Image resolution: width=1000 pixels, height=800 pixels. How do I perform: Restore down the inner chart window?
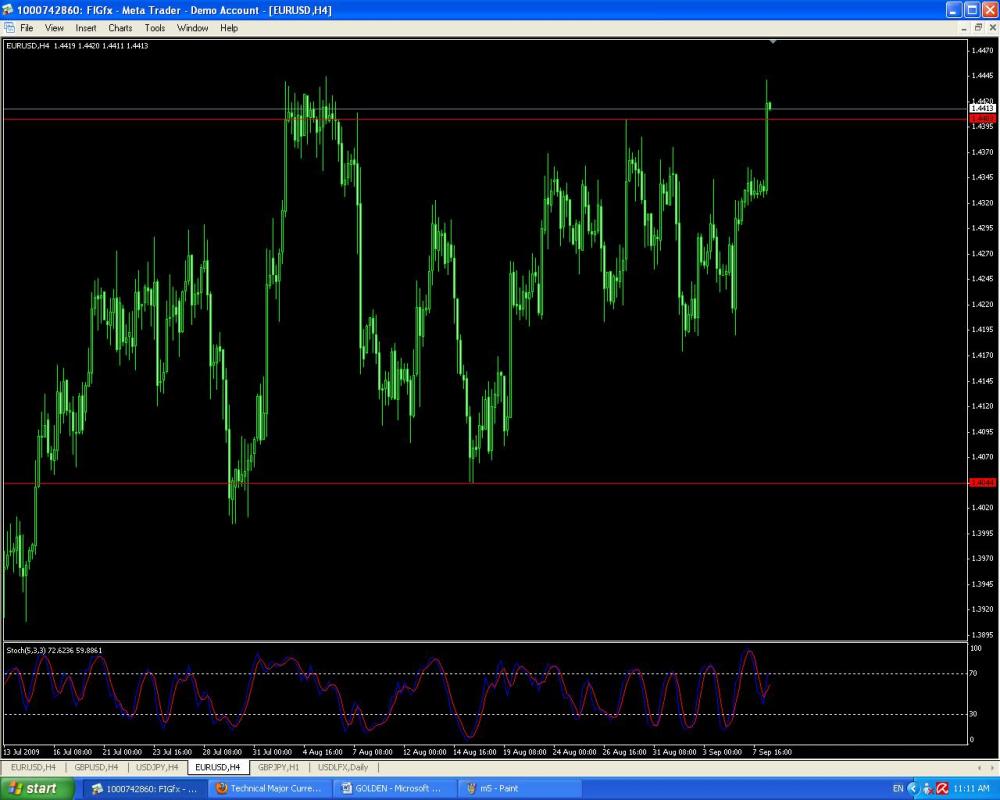(978, 27)
